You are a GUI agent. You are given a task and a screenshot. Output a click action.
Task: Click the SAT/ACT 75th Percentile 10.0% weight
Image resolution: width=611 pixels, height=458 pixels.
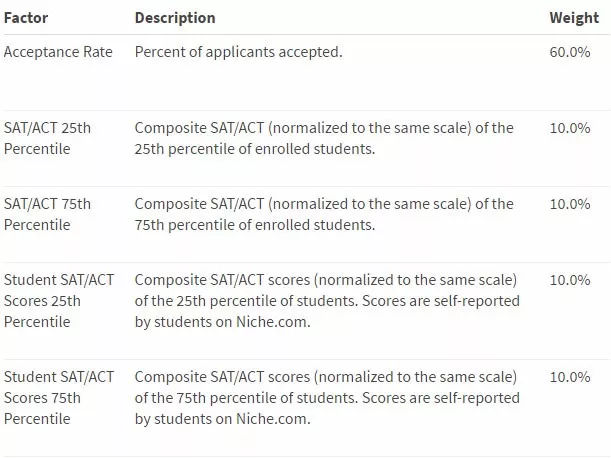tap(570, 204)
